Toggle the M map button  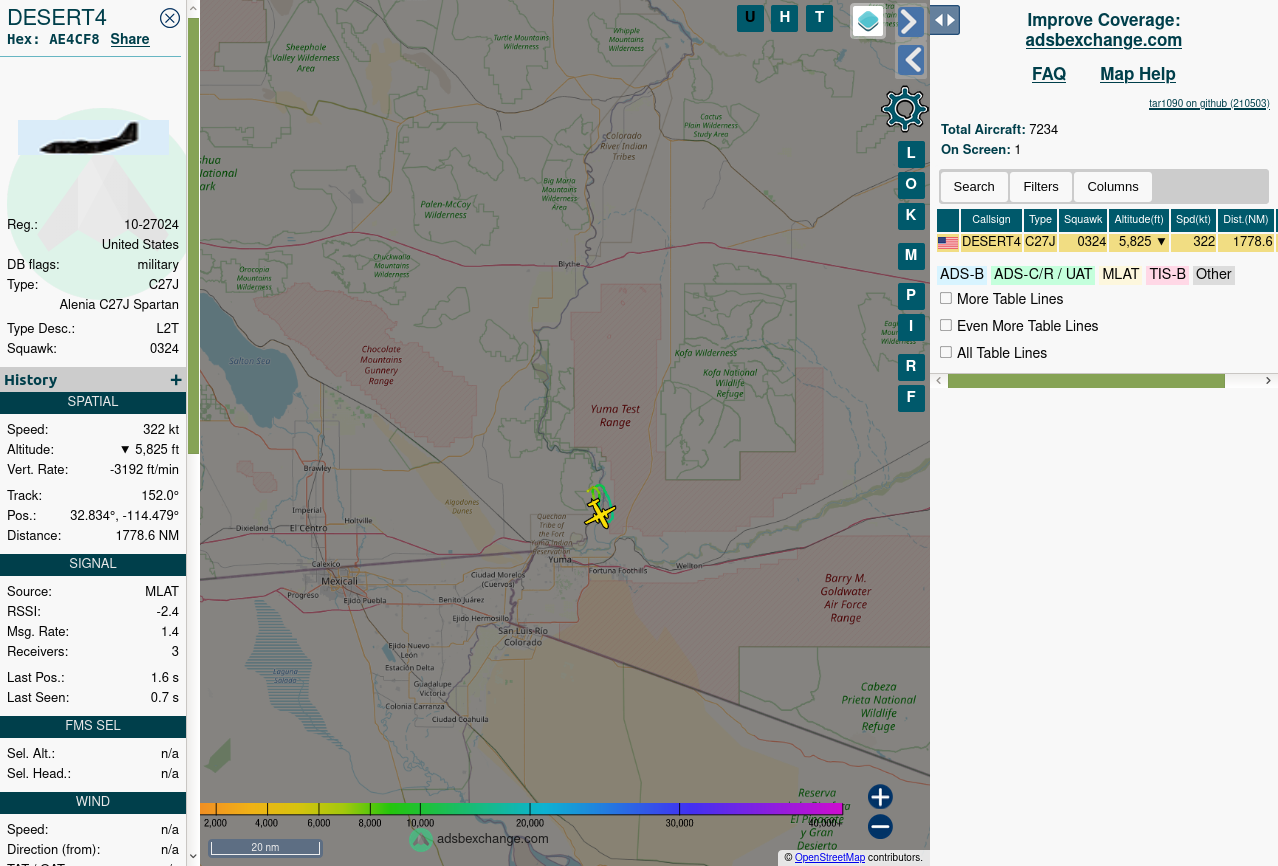point(911,256)
